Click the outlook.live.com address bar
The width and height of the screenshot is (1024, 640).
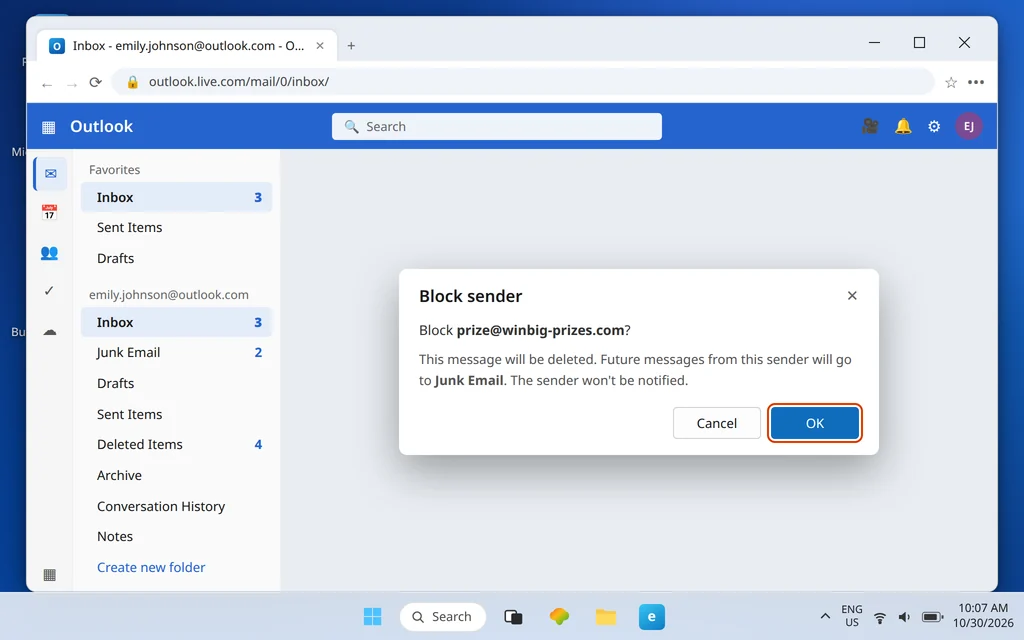522,82
